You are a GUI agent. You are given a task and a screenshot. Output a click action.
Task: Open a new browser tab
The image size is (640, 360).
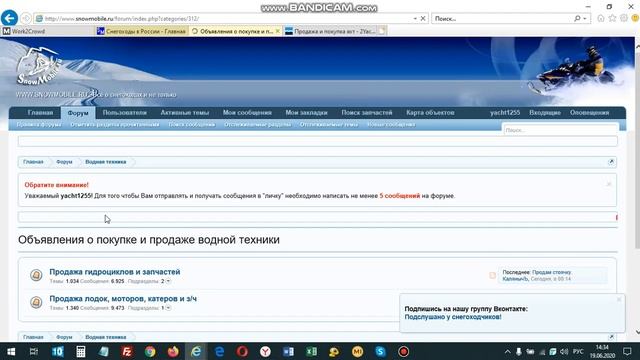382,31
